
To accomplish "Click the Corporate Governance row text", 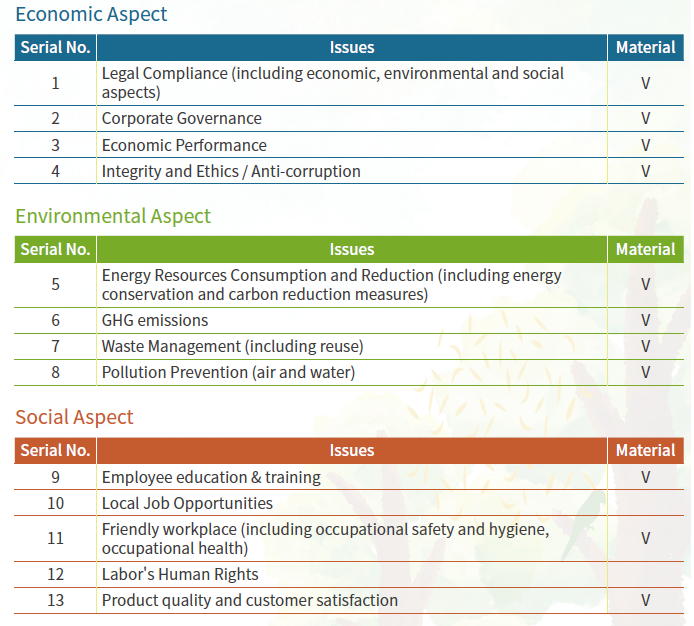I will tap(181, 119).
